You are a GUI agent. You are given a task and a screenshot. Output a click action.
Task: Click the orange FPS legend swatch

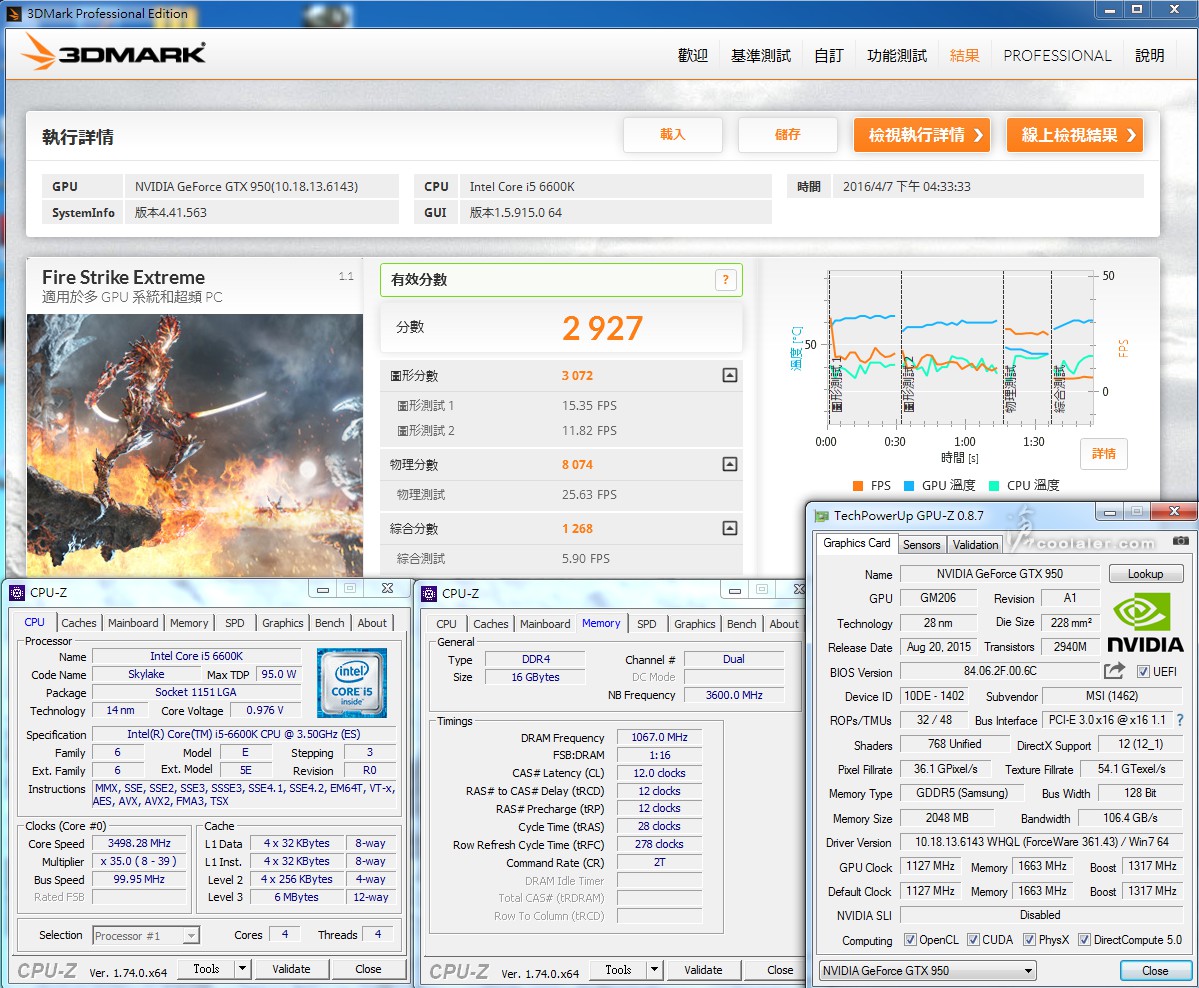(x=858, y=486)
